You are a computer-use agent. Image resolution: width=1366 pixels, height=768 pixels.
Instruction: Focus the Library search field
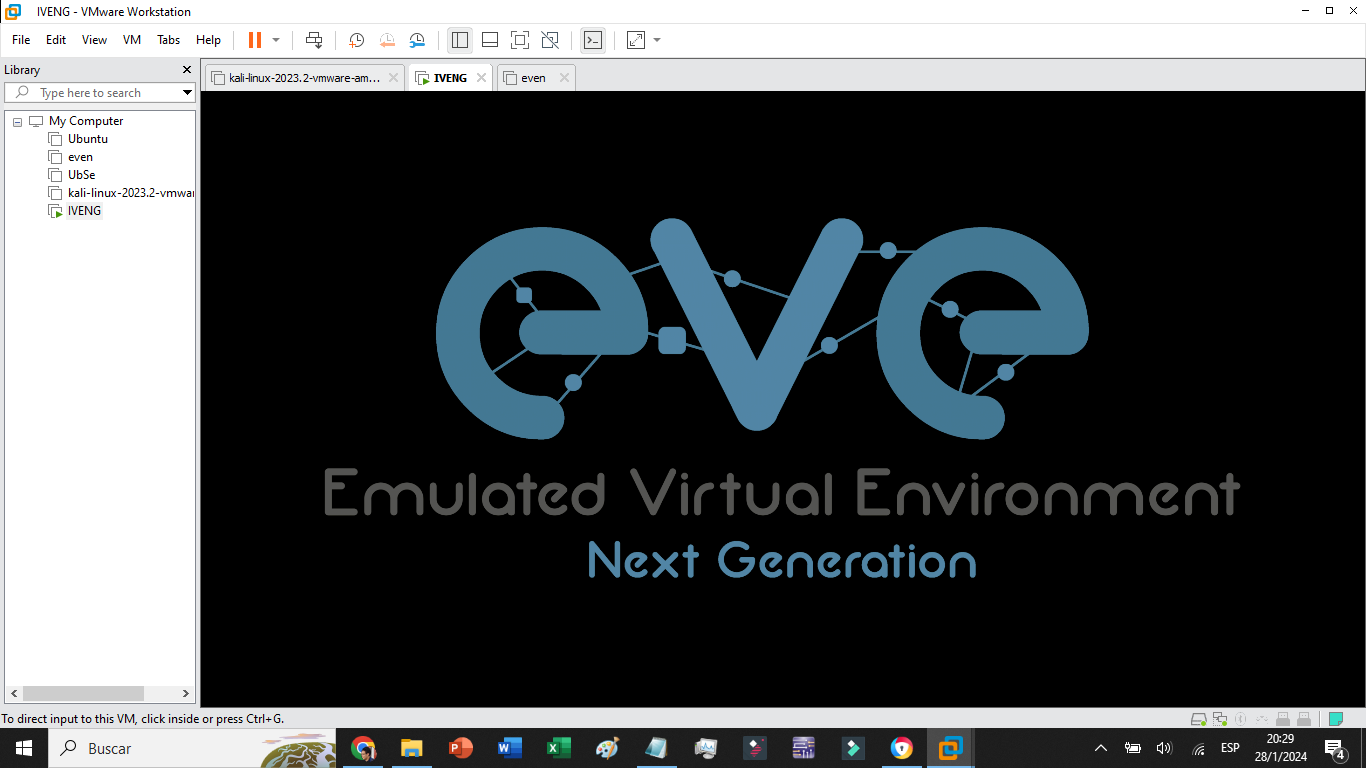100,93
